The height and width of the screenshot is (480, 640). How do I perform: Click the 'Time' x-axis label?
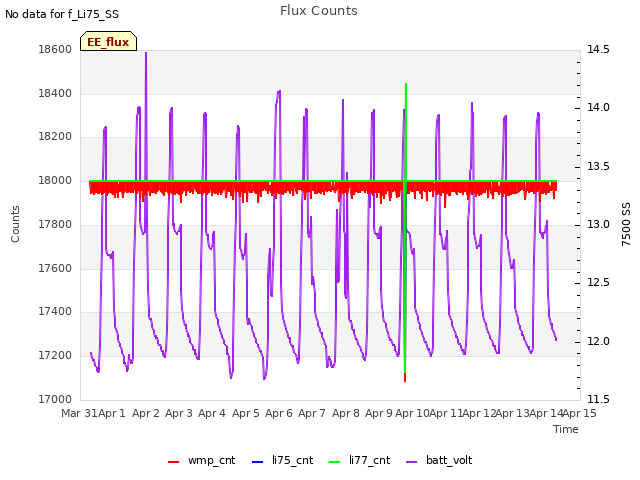coord(566,429)
